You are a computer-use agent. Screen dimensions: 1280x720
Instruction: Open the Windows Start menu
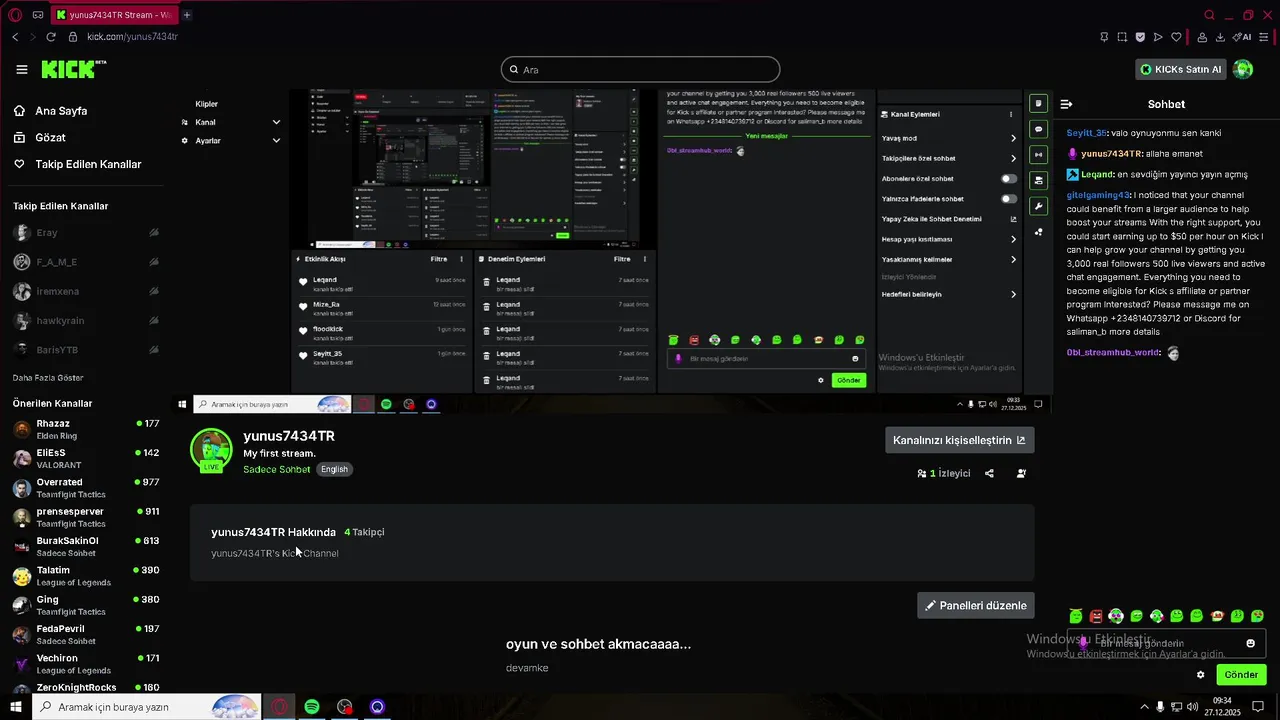click(x=16, y=707)
